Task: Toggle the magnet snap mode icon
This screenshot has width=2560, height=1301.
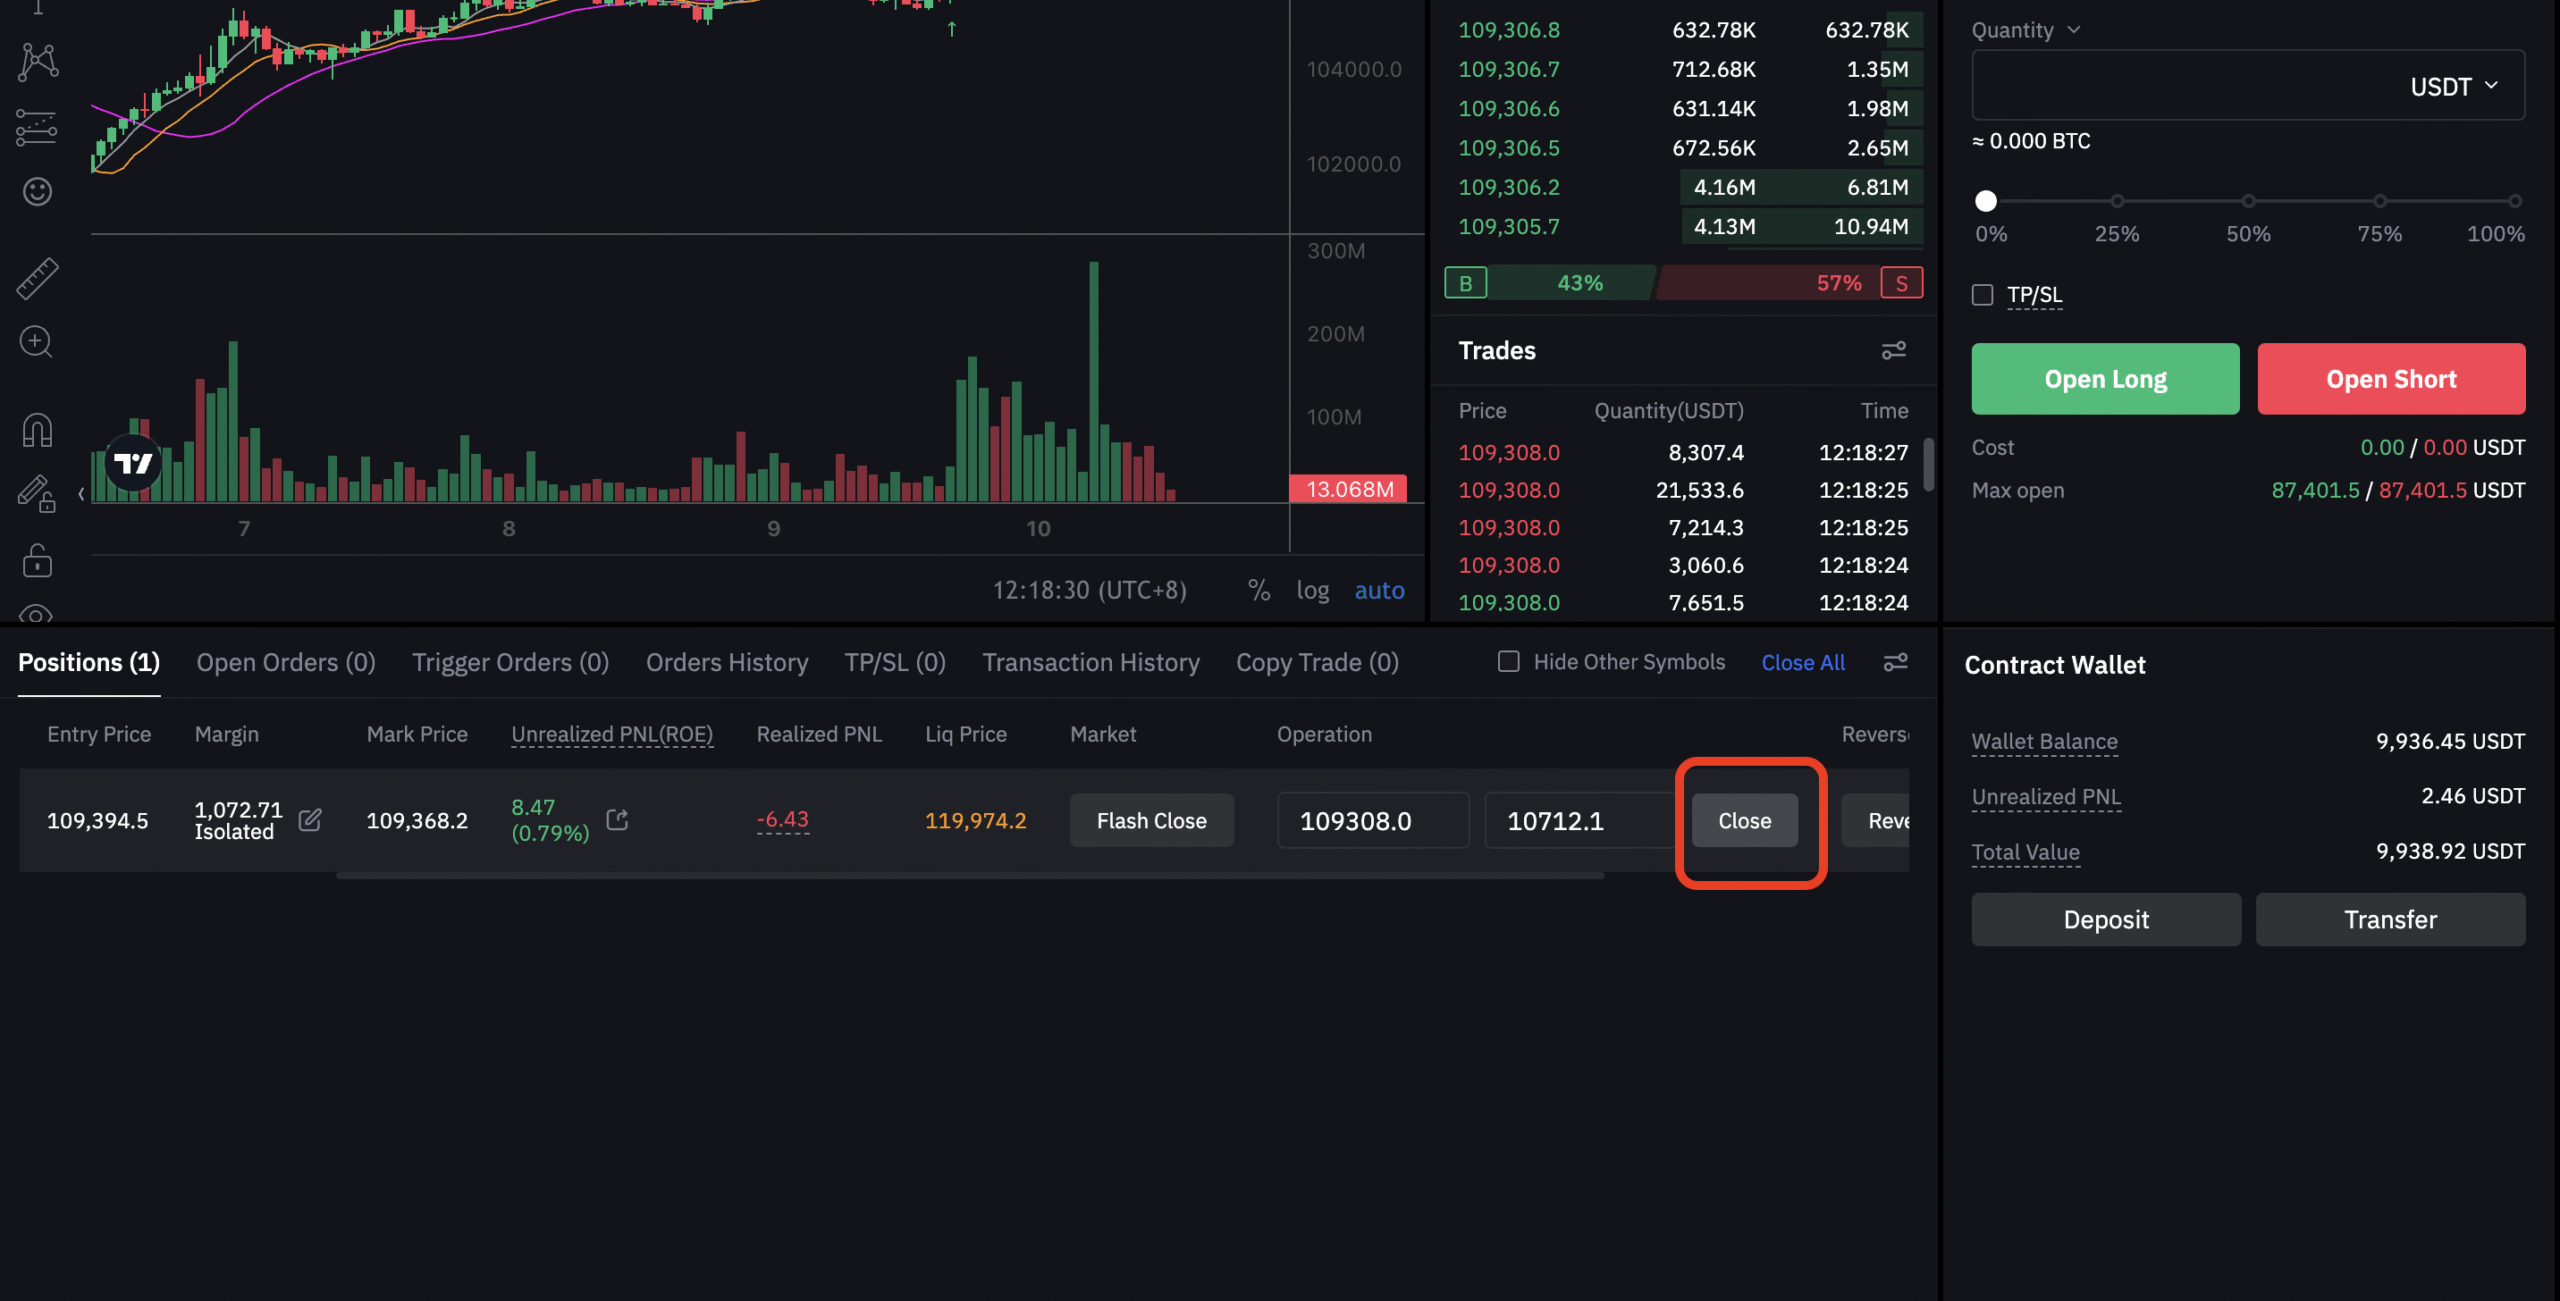Action: point(38,431)
